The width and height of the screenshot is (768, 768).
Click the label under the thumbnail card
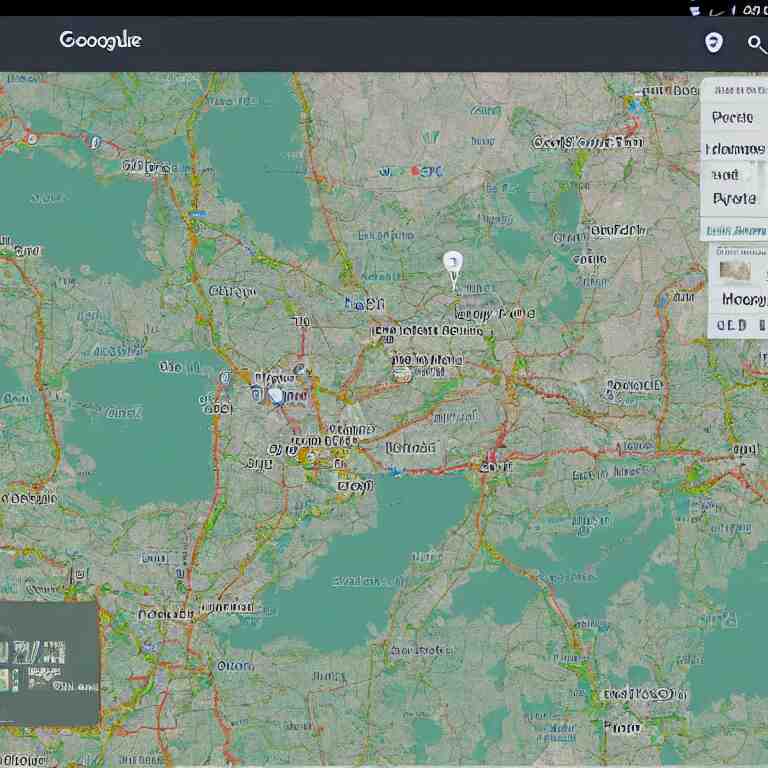[x=742, y=299]
